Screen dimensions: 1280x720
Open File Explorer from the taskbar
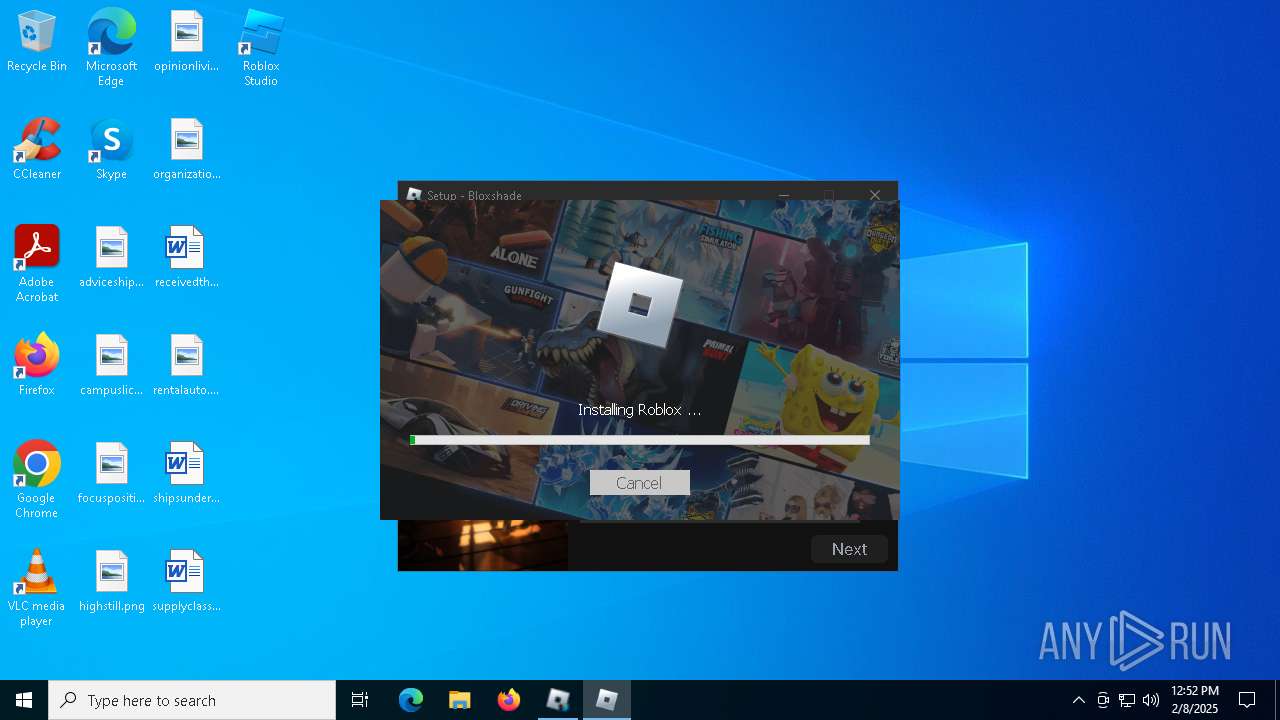point(459,700)
